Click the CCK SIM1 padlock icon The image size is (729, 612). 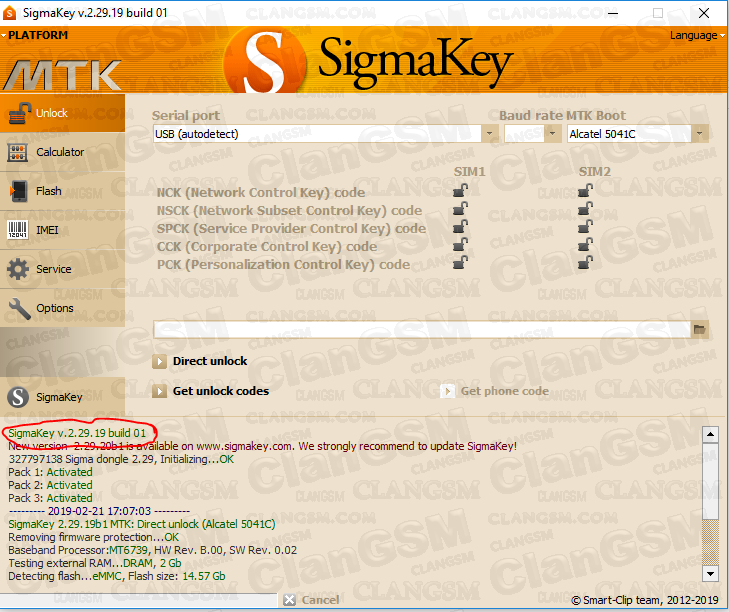coord(461,245)
